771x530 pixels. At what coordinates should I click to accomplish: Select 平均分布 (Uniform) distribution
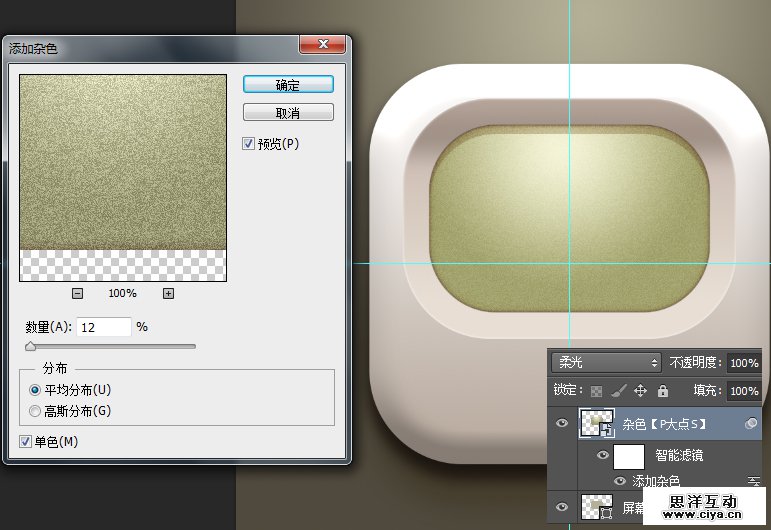[36, 390]
